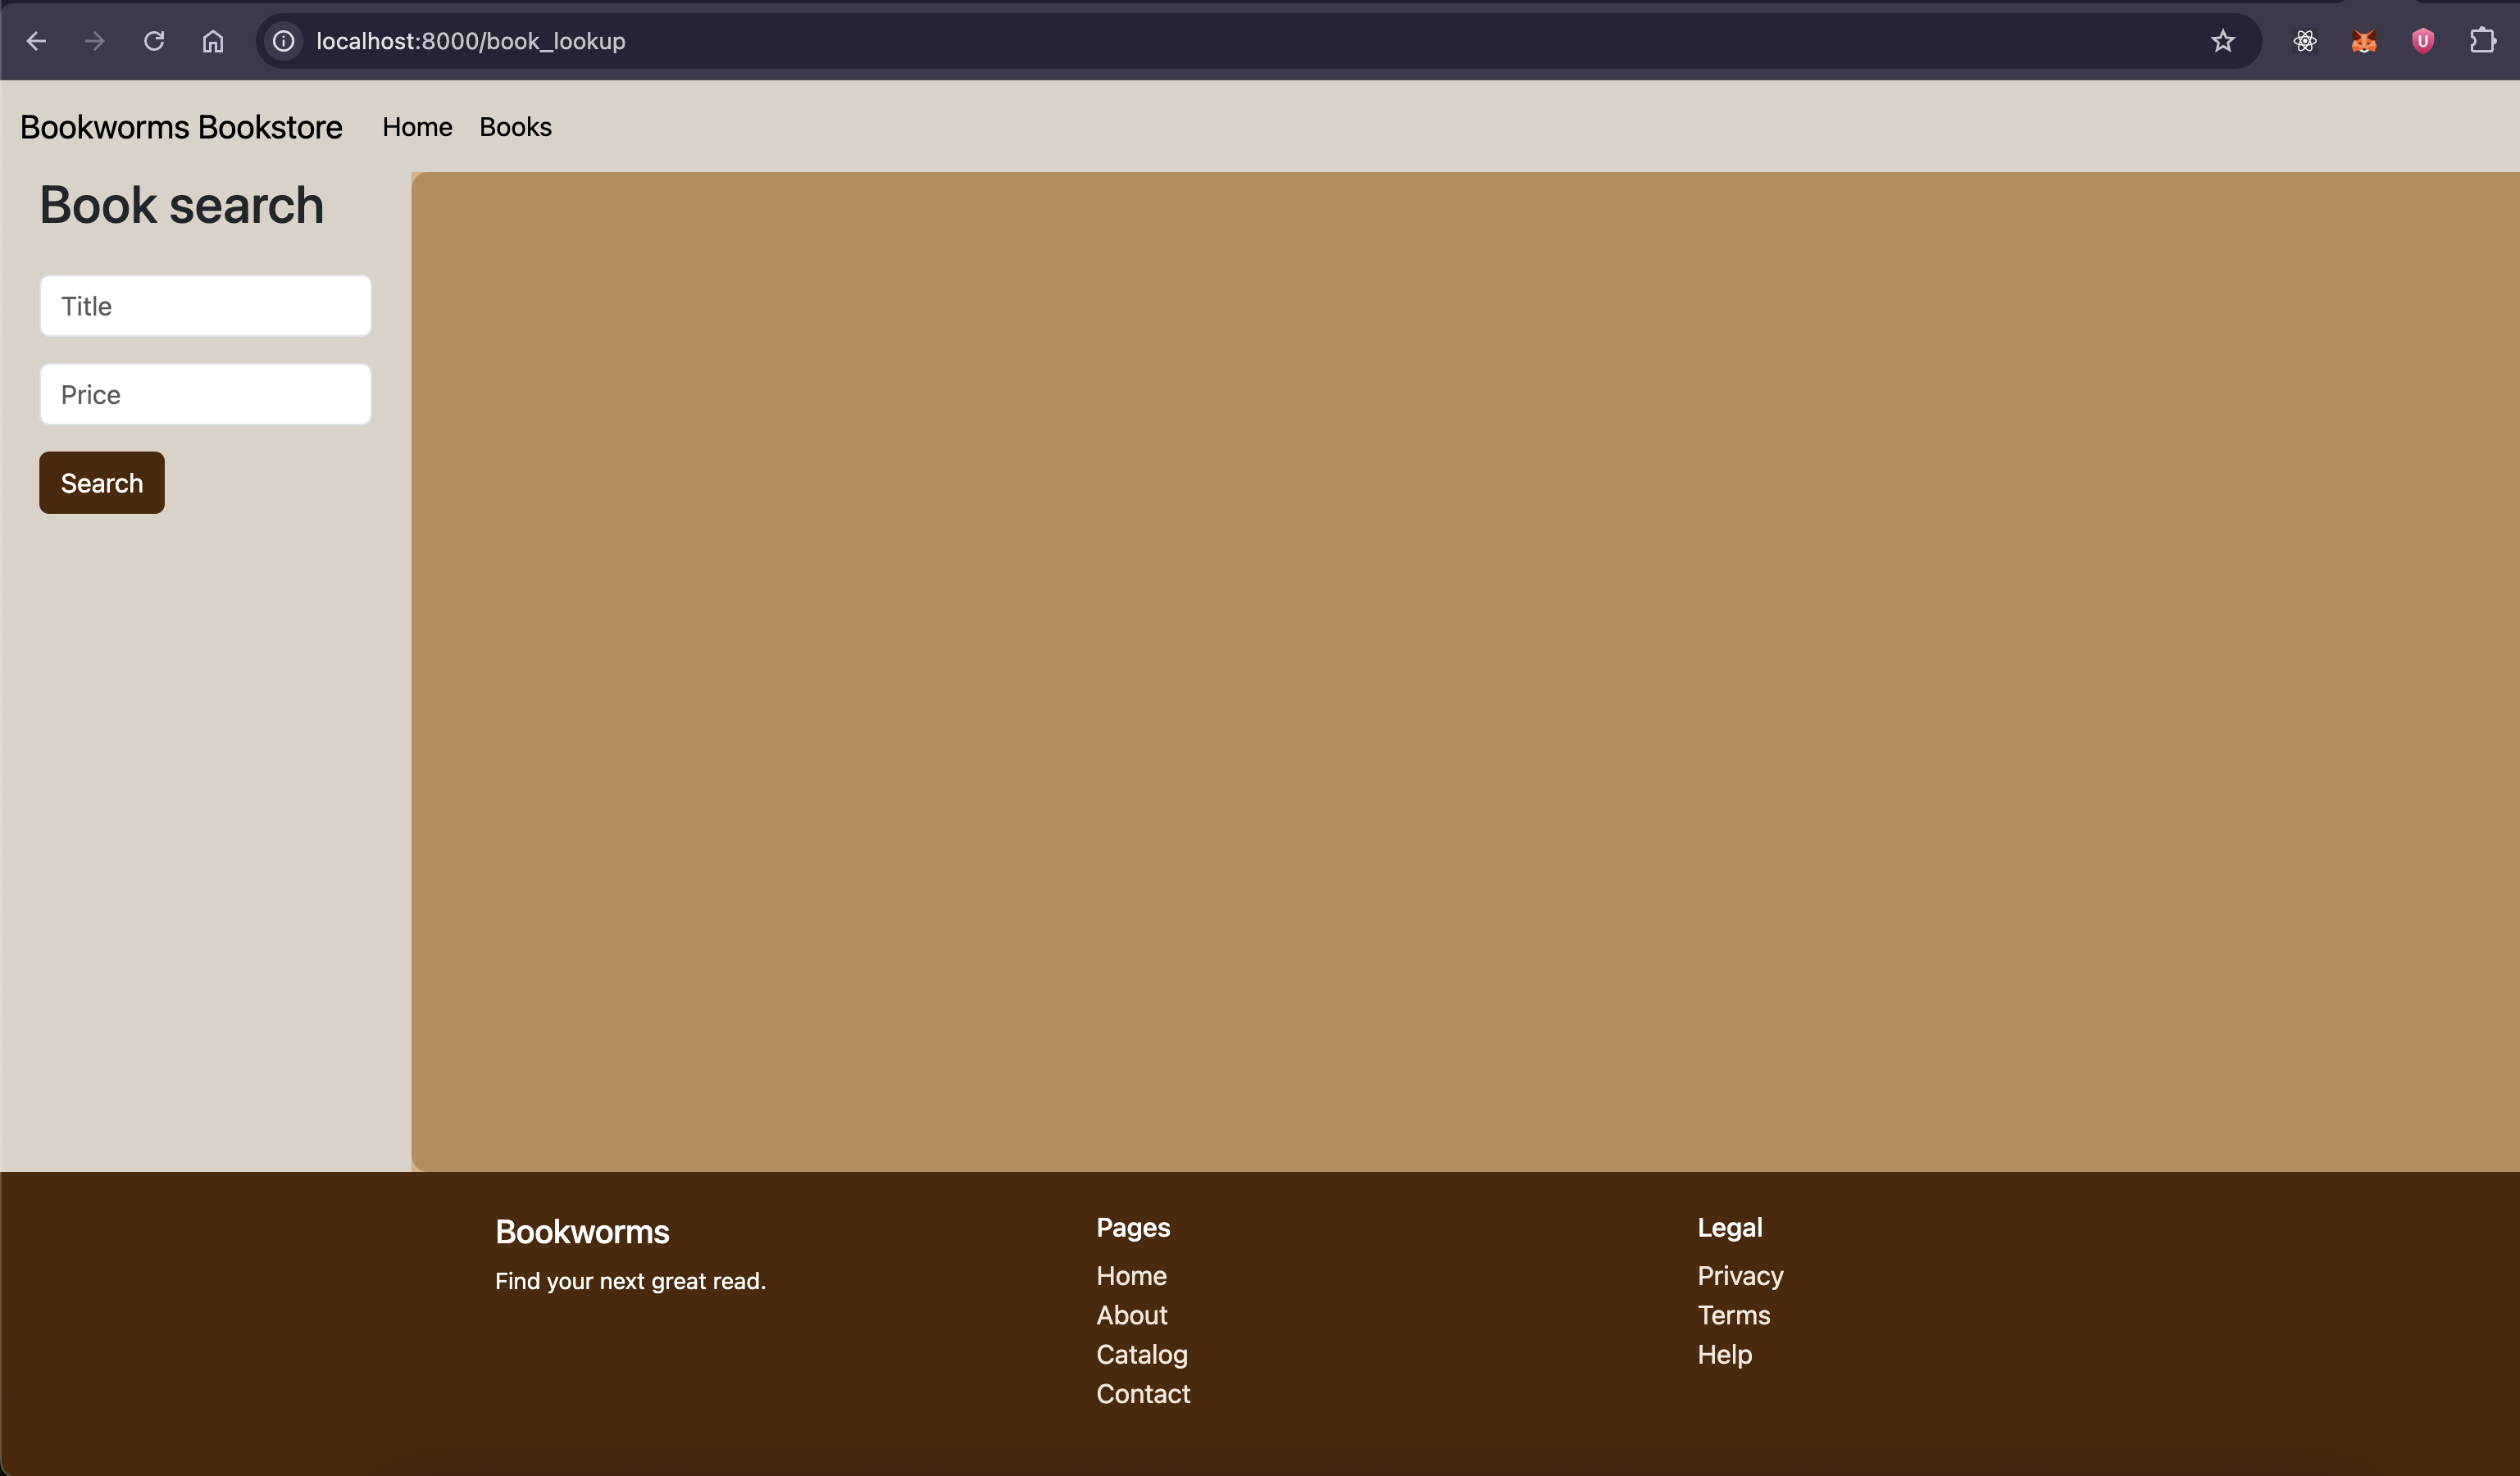Go back with the browser back arrow

(36, 41)
